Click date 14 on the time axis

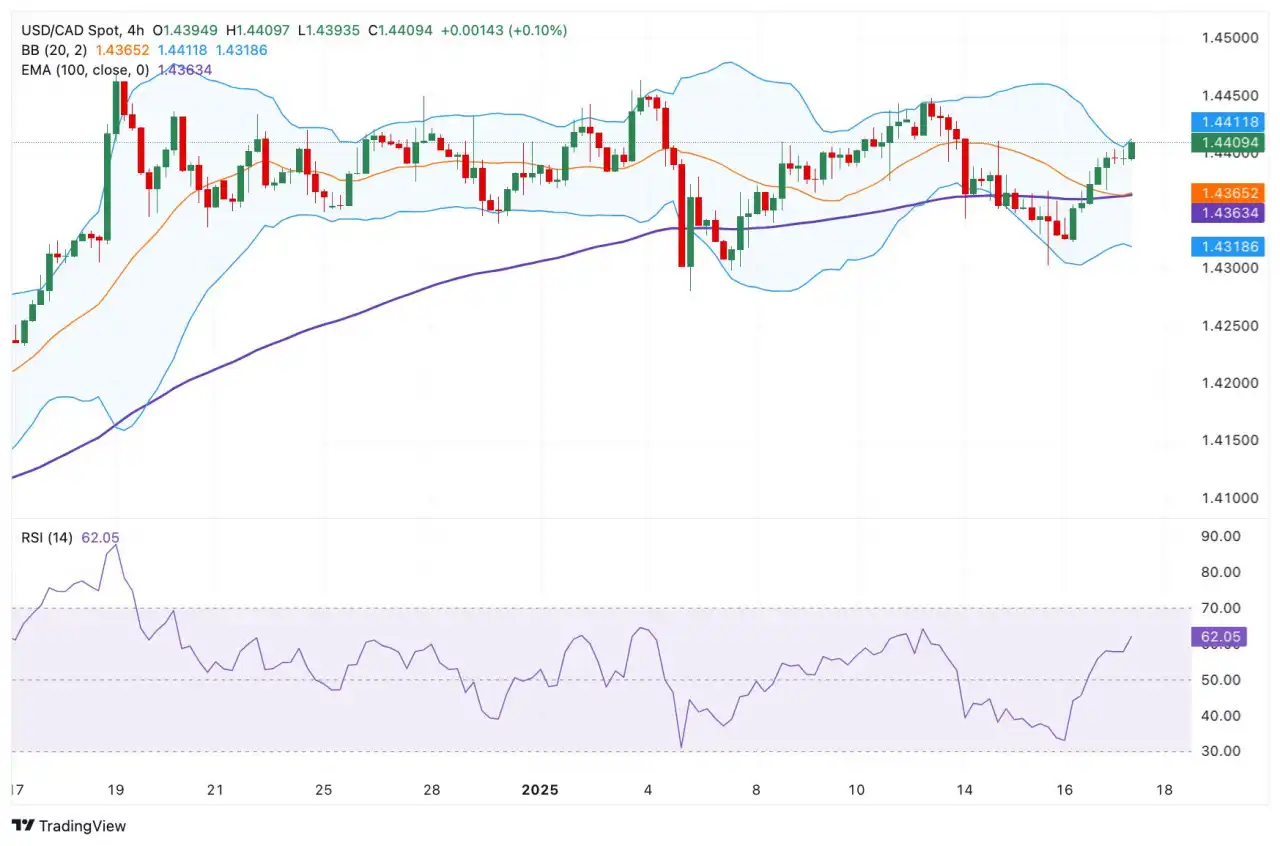(x=965, y=790)
